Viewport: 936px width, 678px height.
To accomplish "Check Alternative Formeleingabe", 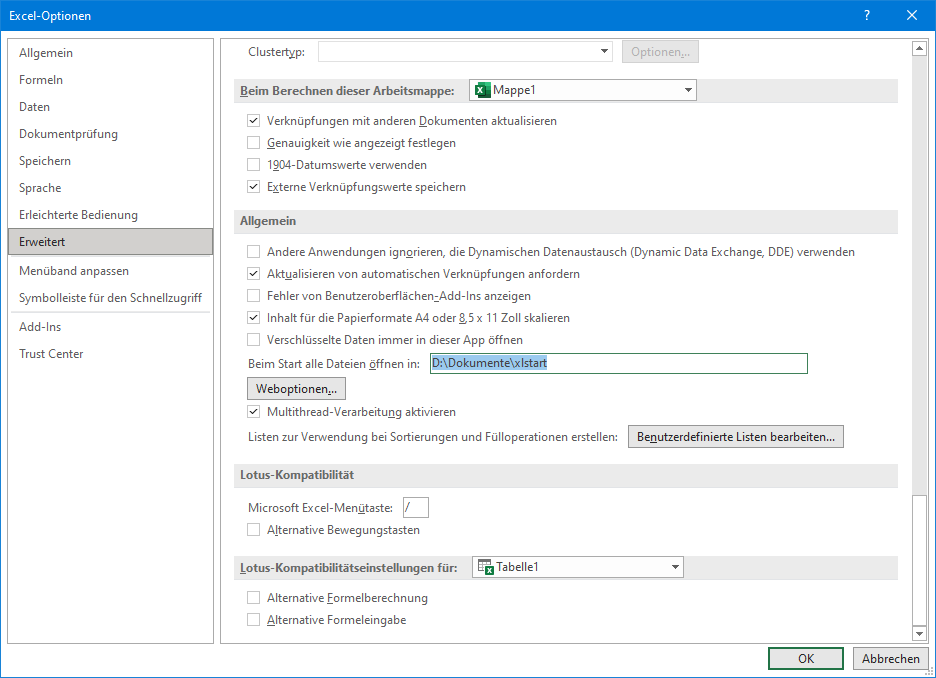I will click(254, 620).
